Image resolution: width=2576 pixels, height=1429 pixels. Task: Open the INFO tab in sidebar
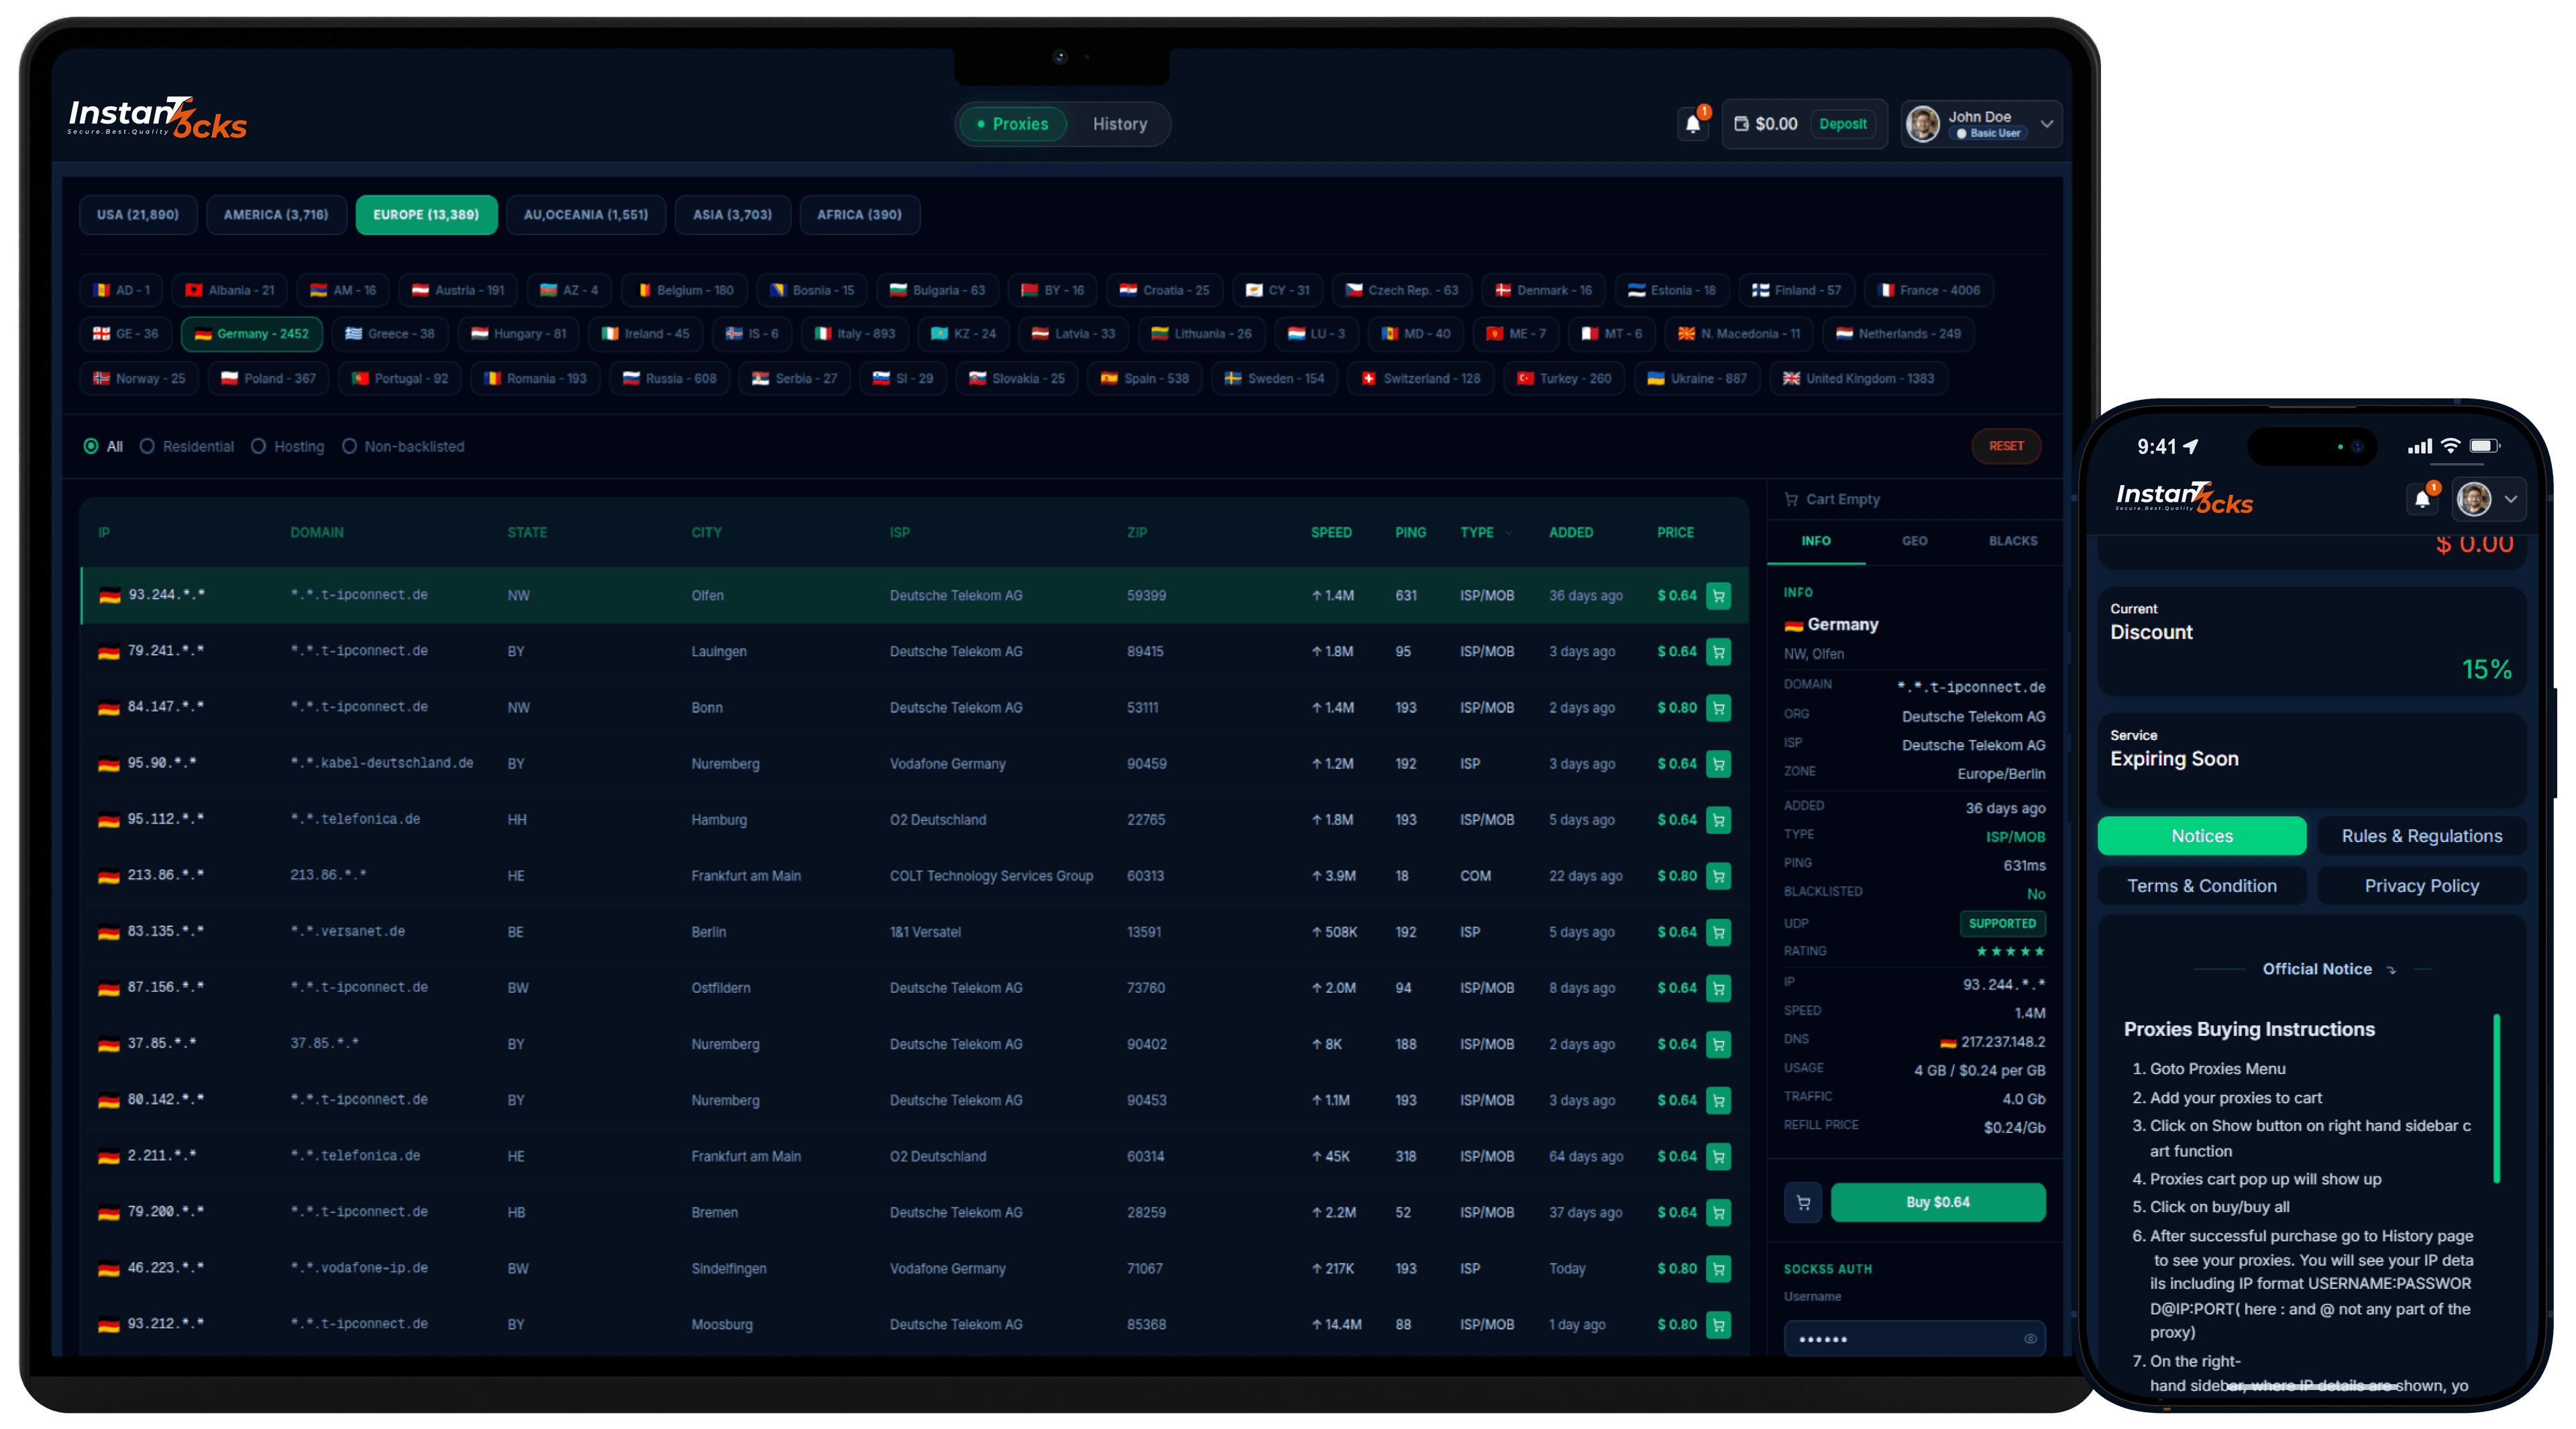(1816, 542)
